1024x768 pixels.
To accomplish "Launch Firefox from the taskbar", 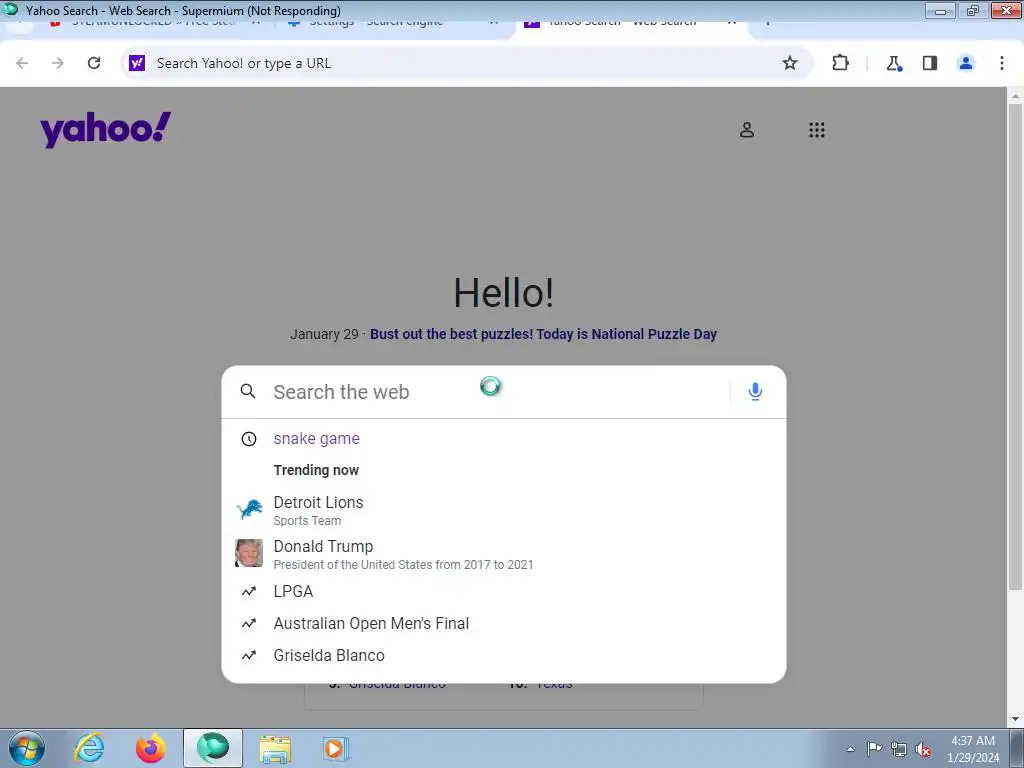I will pyautogui.click(x=151, y=748).
